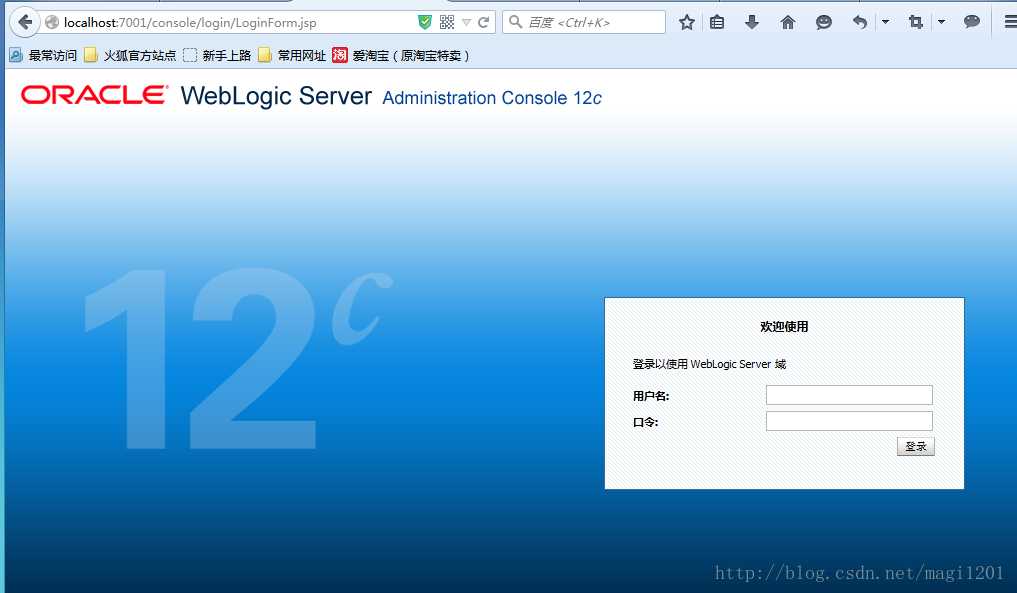Viewport: 1017px width, 593px height.
Task: Go to the home page icon
Action: 787,23
